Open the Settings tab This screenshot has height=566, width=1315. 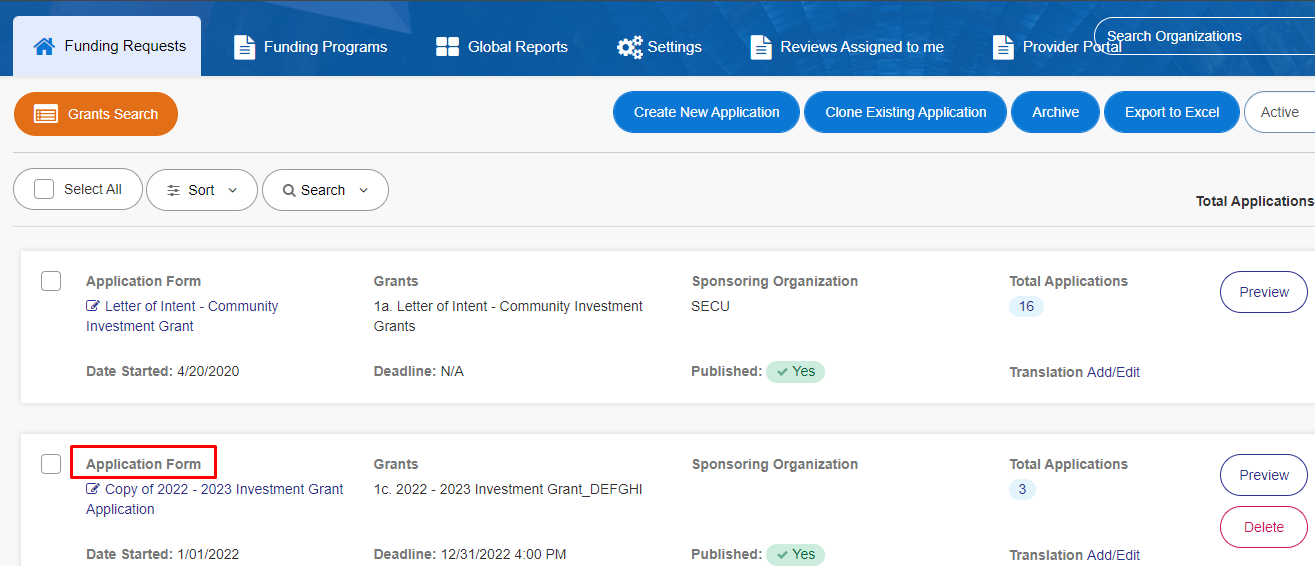pos(659,47)
